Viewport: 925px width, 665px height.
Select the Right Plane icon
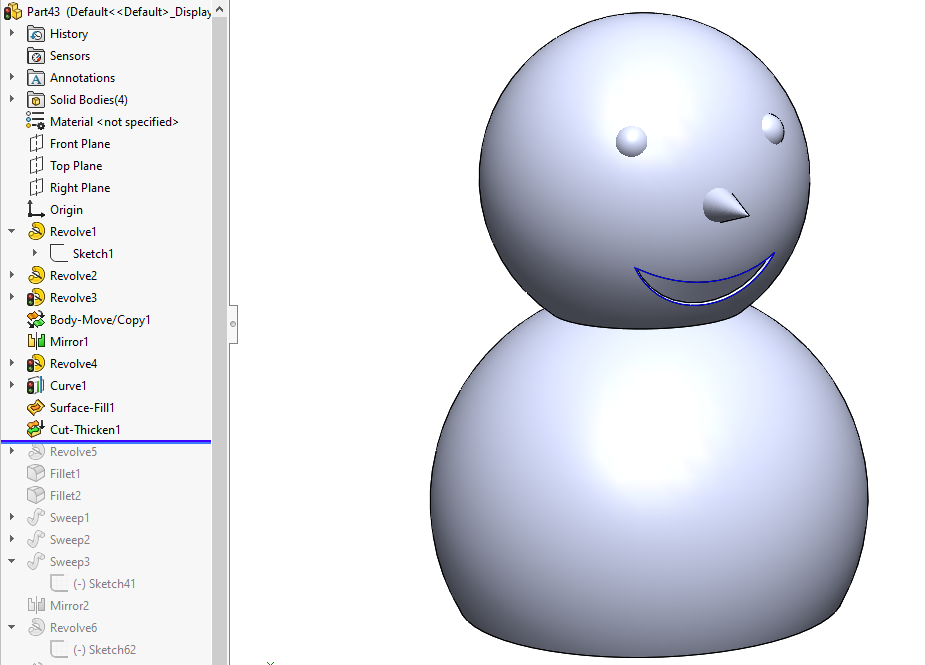[36, 188]
